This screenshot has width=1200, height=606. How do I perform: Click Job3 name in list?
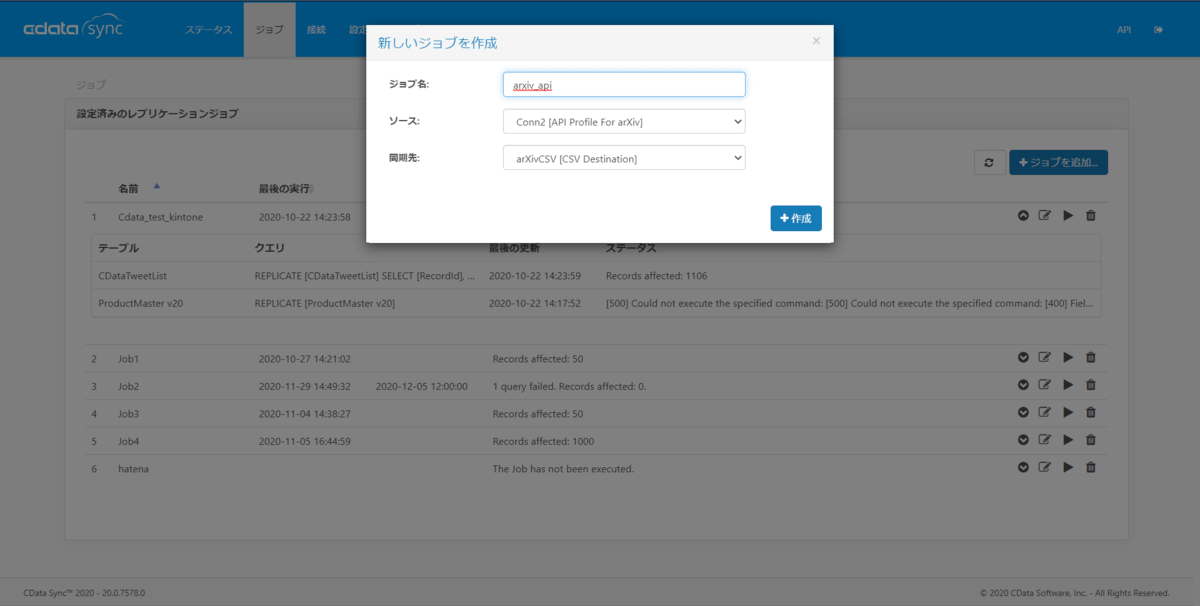point(129,413)
